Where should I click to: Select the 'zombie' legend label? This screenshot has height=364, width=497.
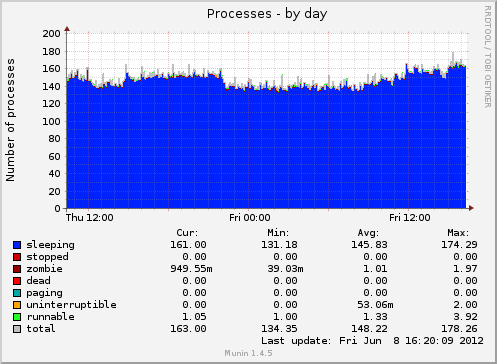(44, 269)
